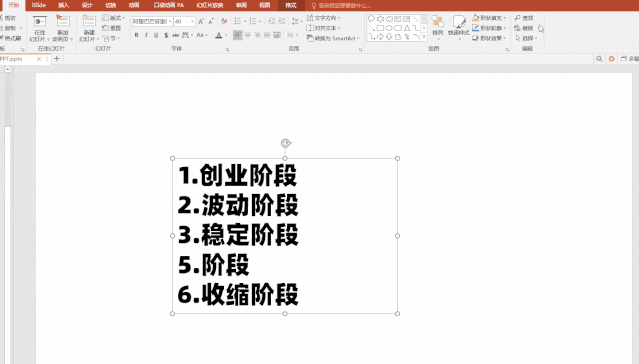Select the right arrow shape in the gallery
The image size is (639, 364).
click(x=380, y=37)
